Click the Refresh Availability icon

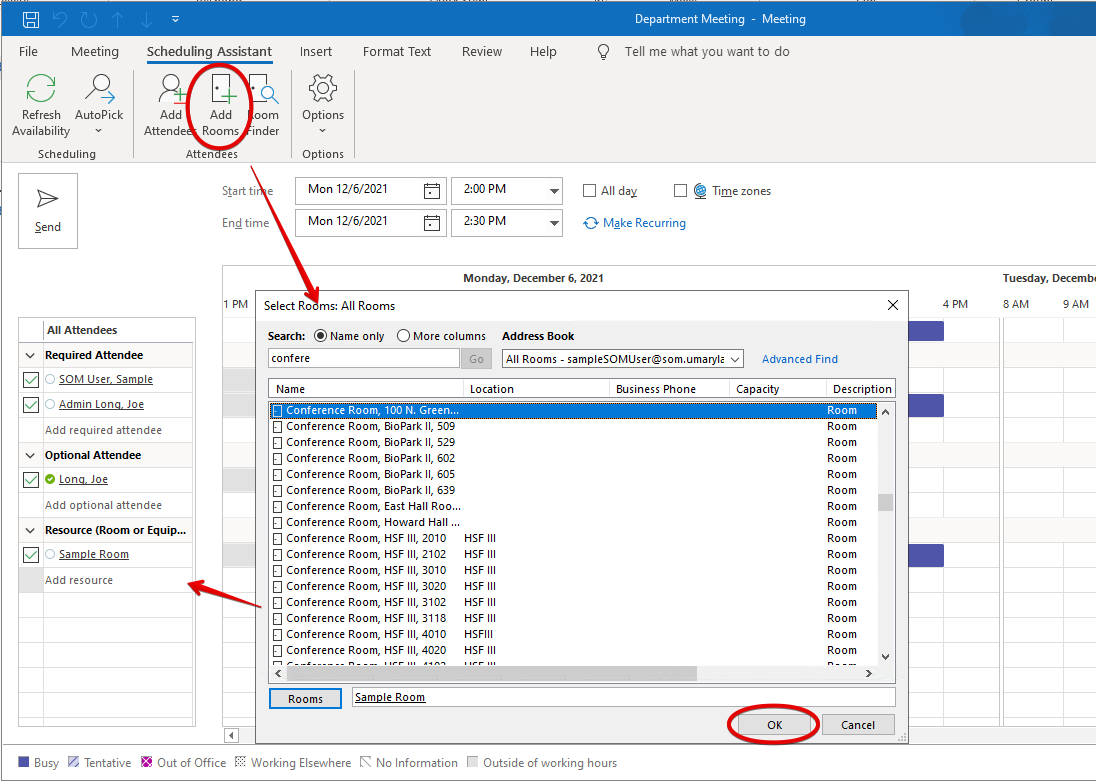[41, 91]
